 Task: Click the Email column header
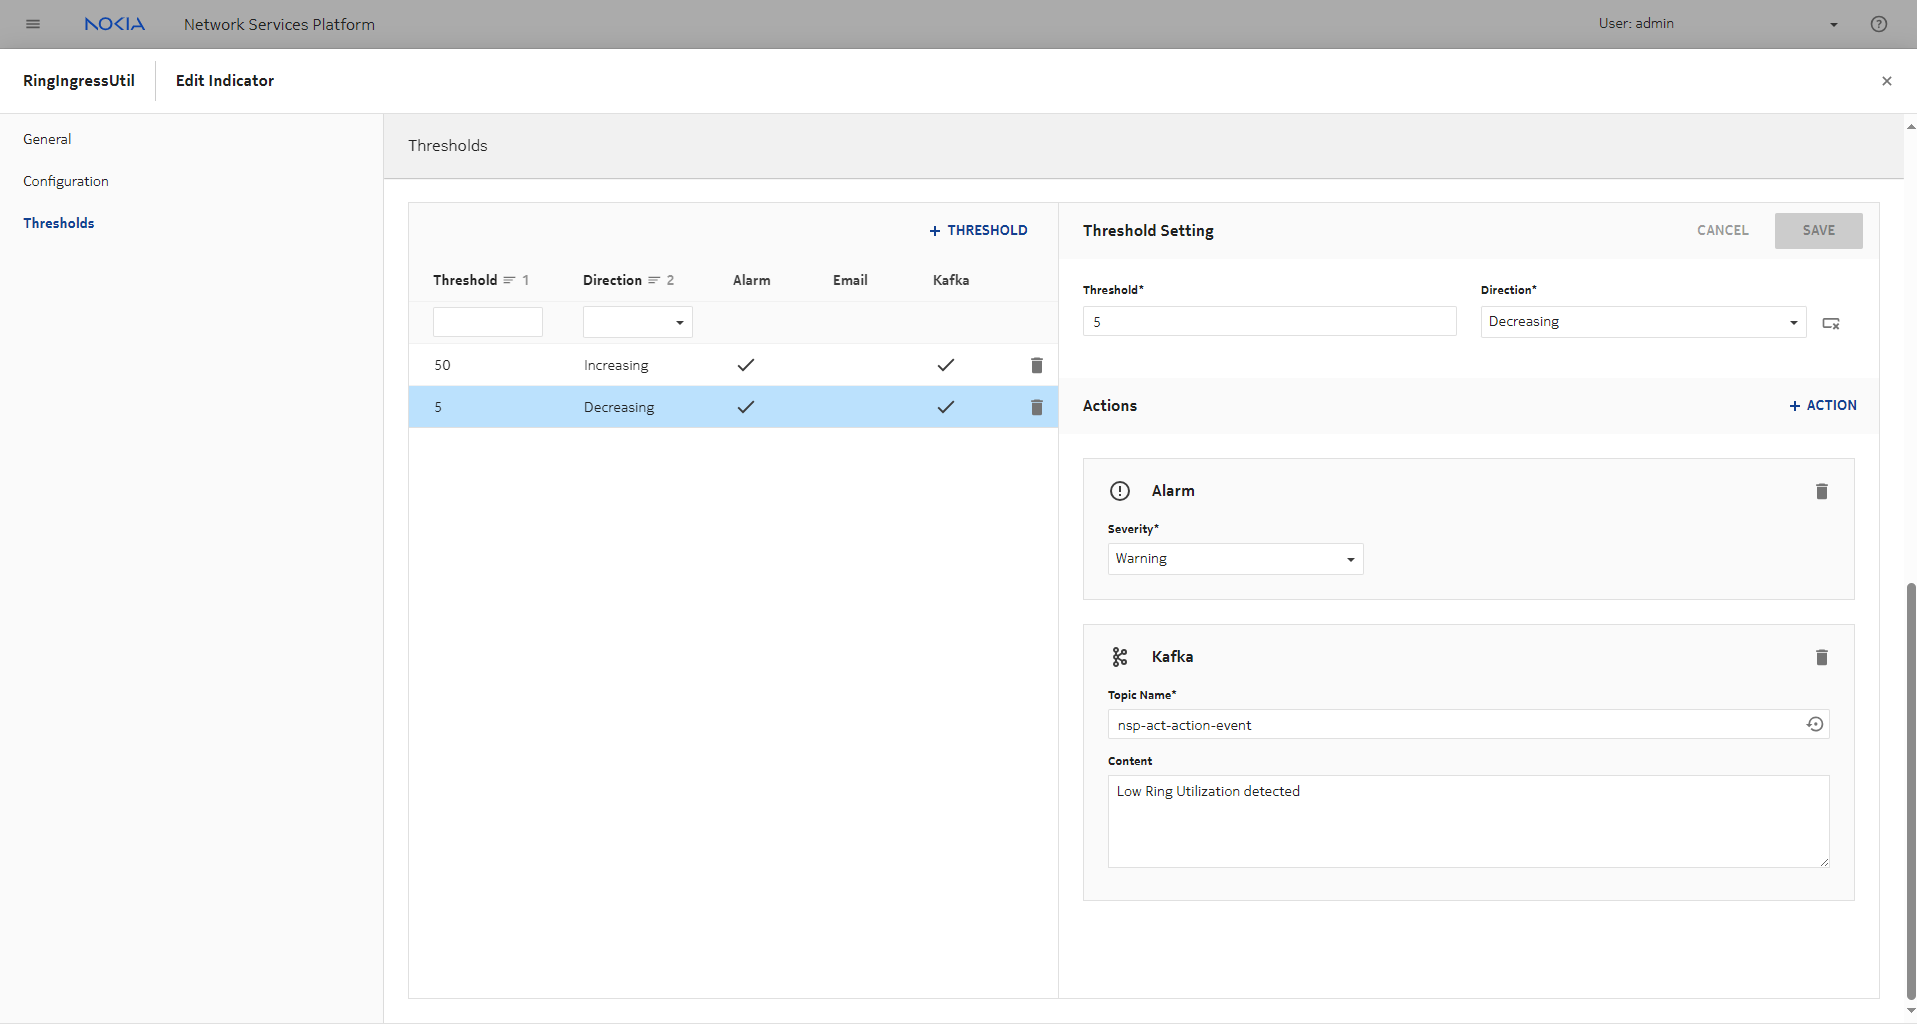[850, 280]
